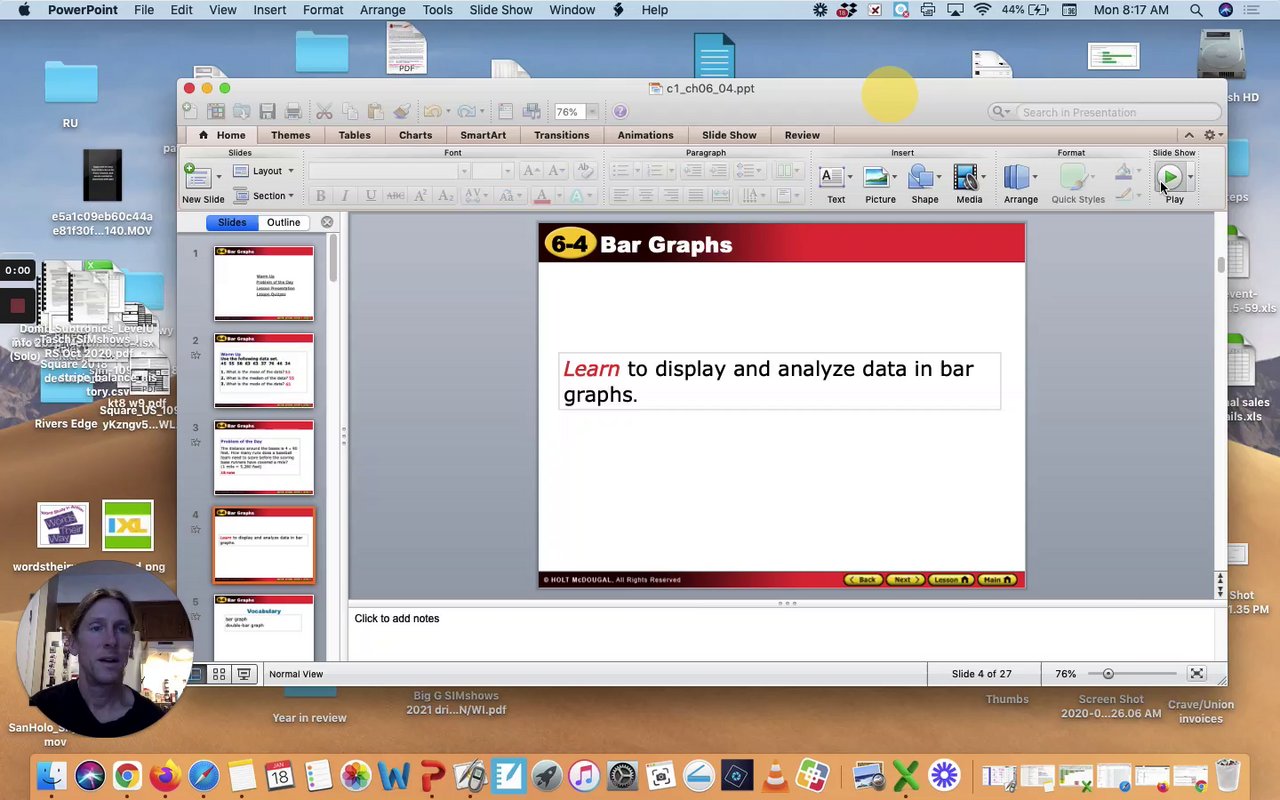Open the Spotlight search in menu bar

coord(1196,10)
